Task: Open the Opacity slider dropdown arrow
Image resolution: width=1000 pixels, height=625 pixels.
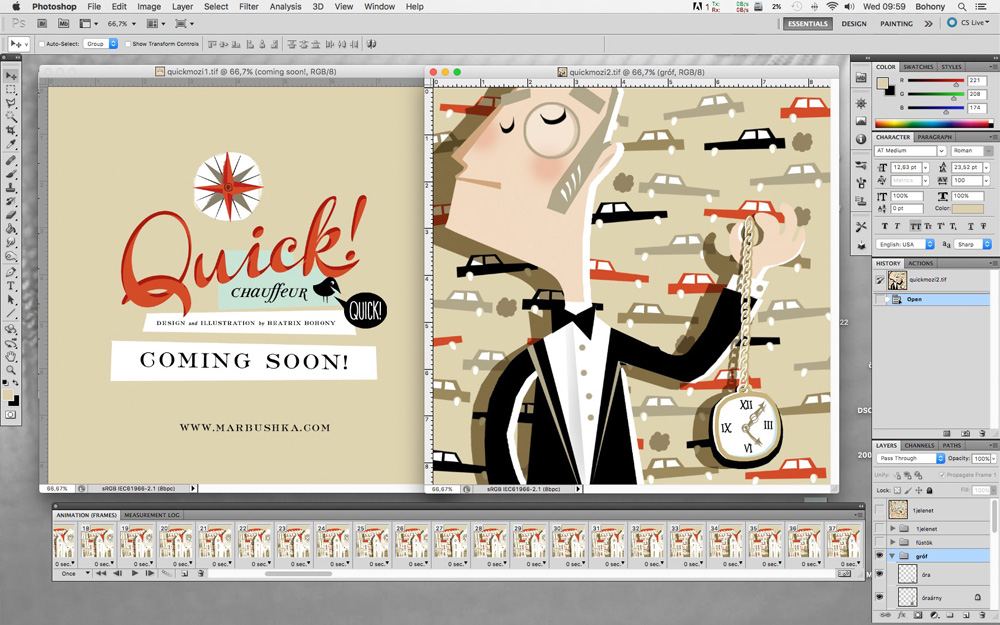Action: [x=994, y=459]
